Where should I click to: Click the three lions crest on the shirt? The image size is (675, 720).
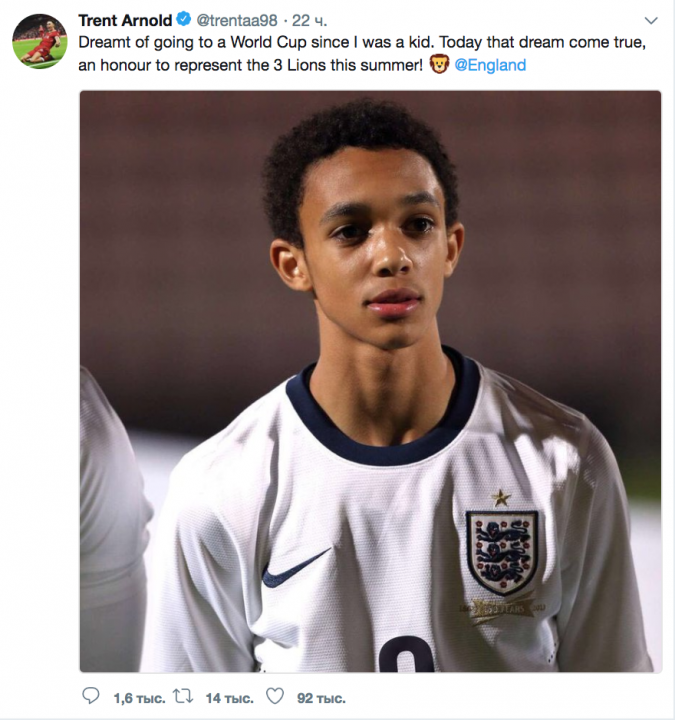coord(501,551)
